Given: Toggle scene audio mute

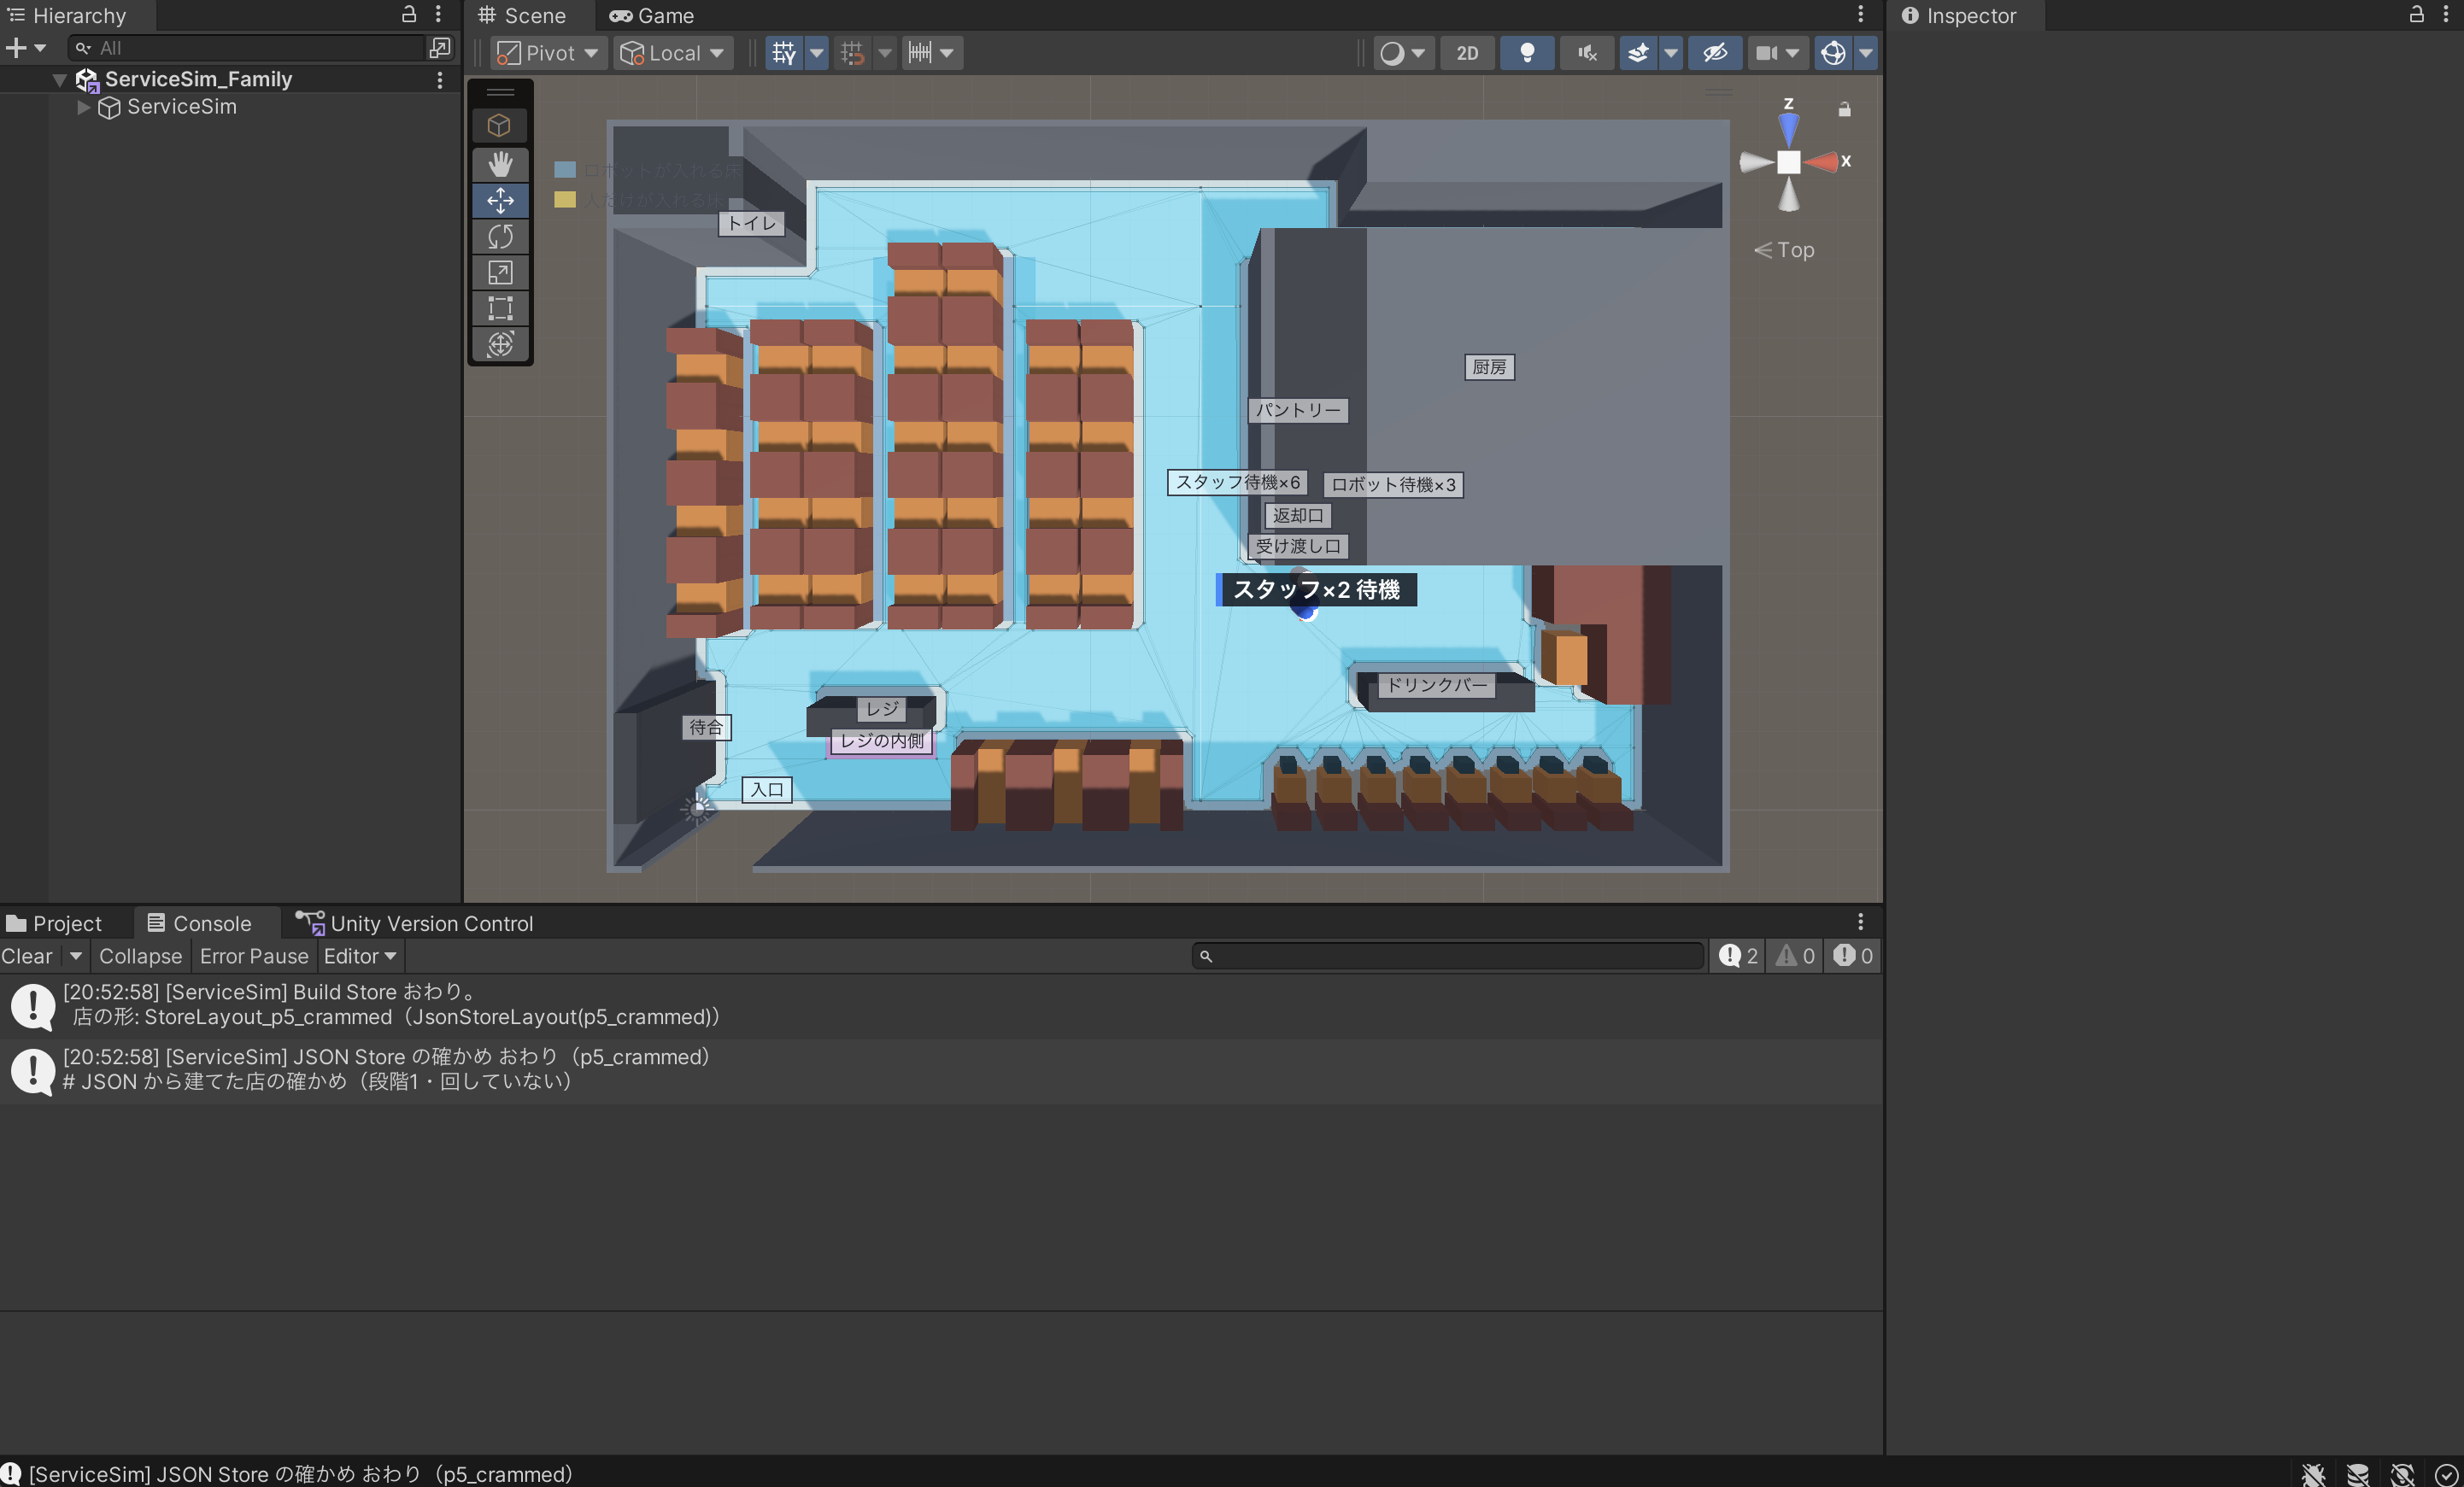Looking at the screenshot, I should click(1587, 53).
